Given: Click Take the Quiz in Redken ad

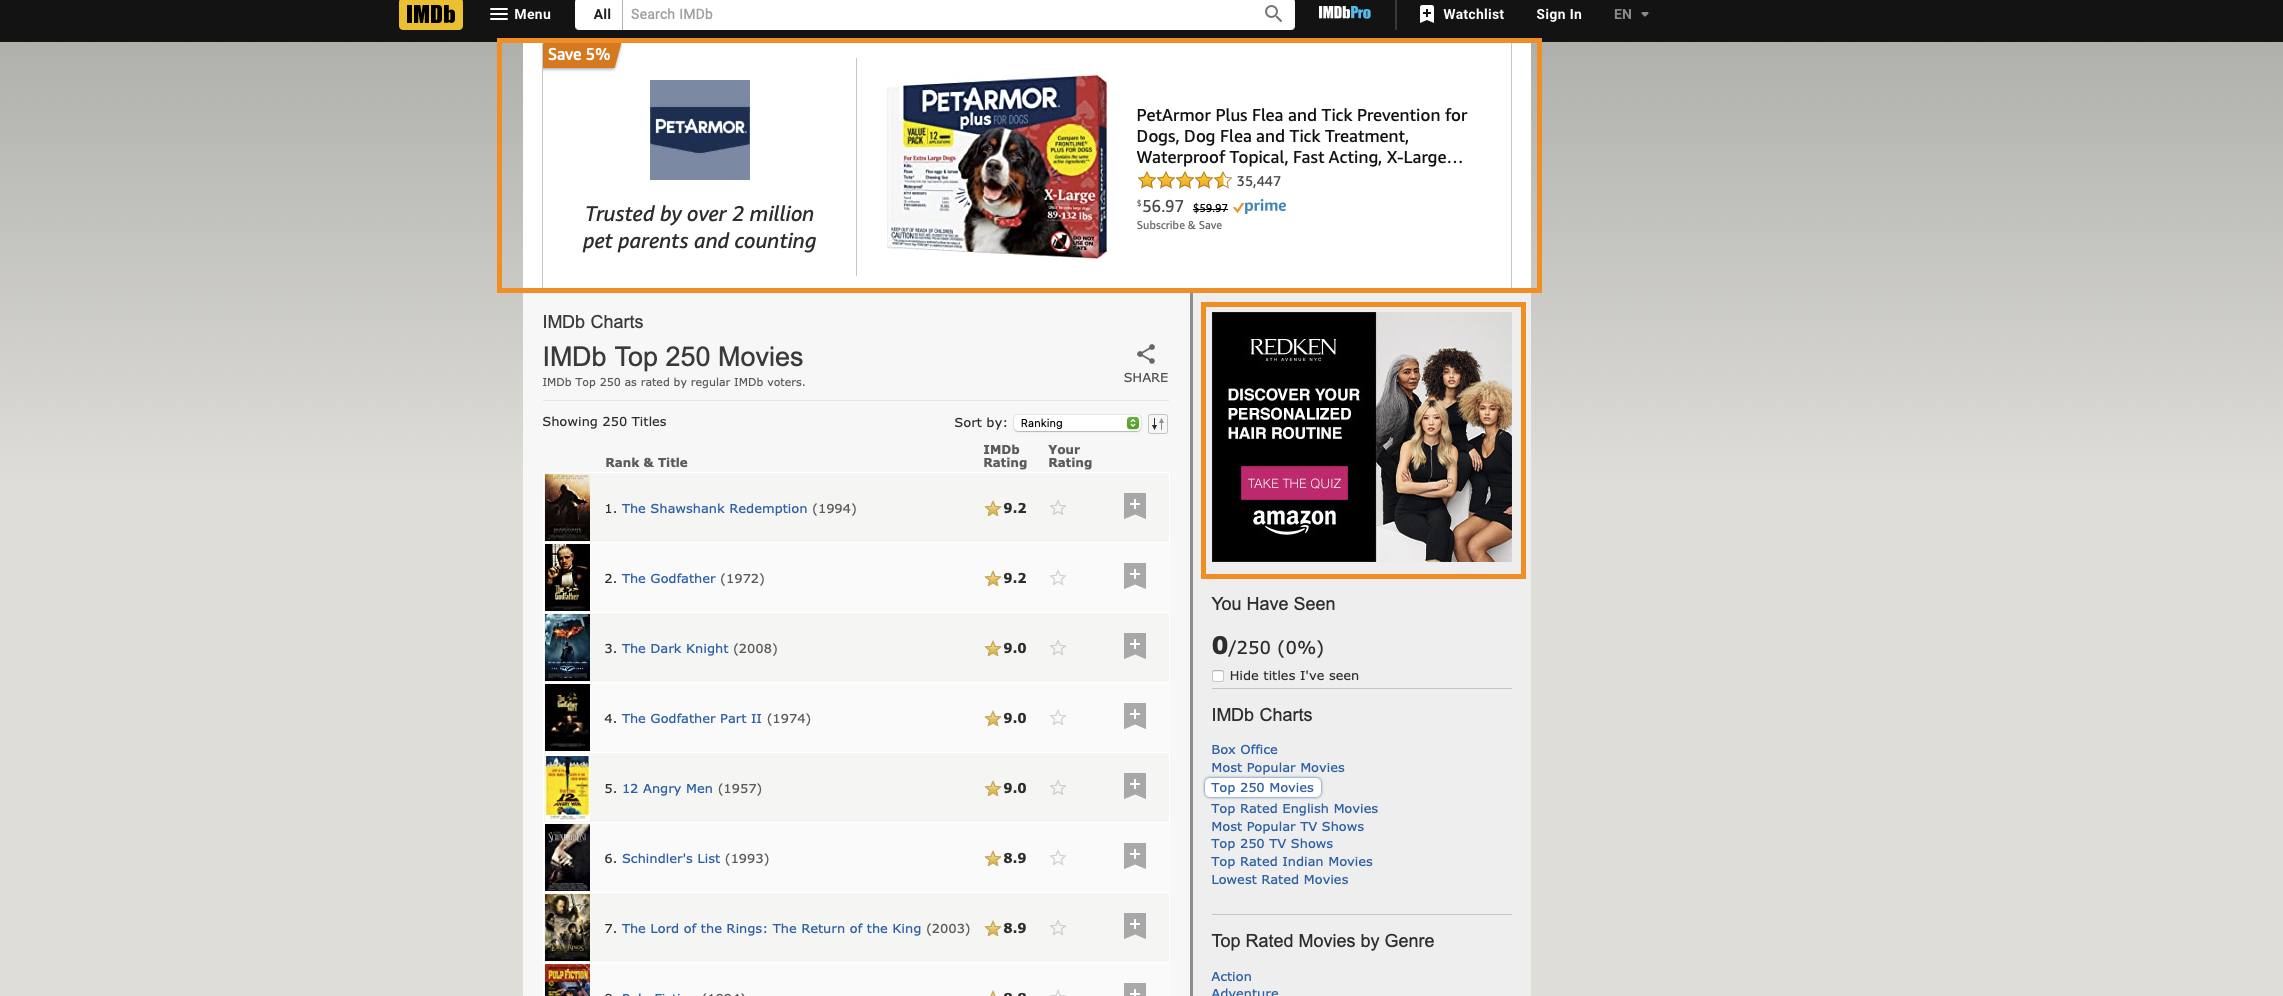Looking at the screenshot, I should [x=1294, y=483].
